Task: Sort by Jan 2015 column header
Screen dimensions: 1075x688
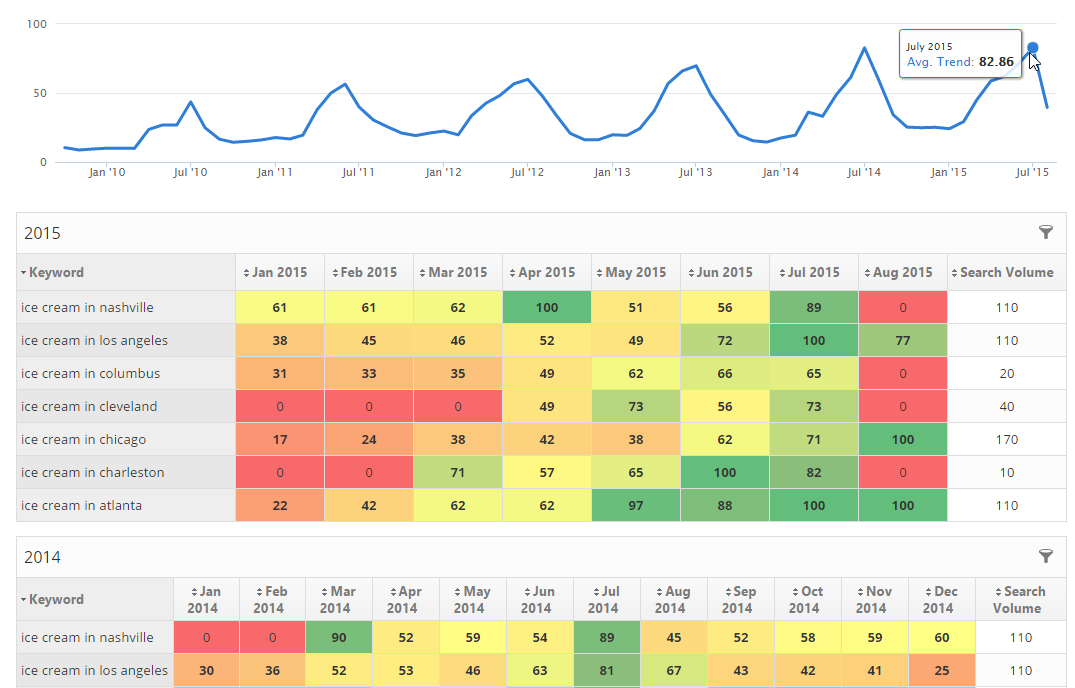Action: 279,272
